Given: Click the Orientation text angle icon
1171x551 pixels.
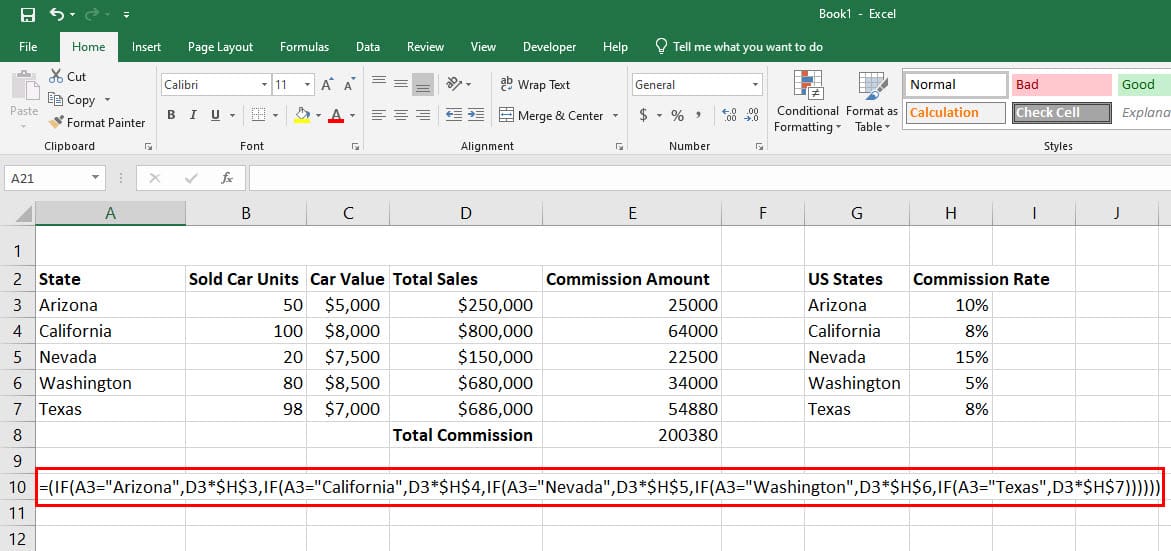Looking at the screenshot, I should tap(454, 84).
